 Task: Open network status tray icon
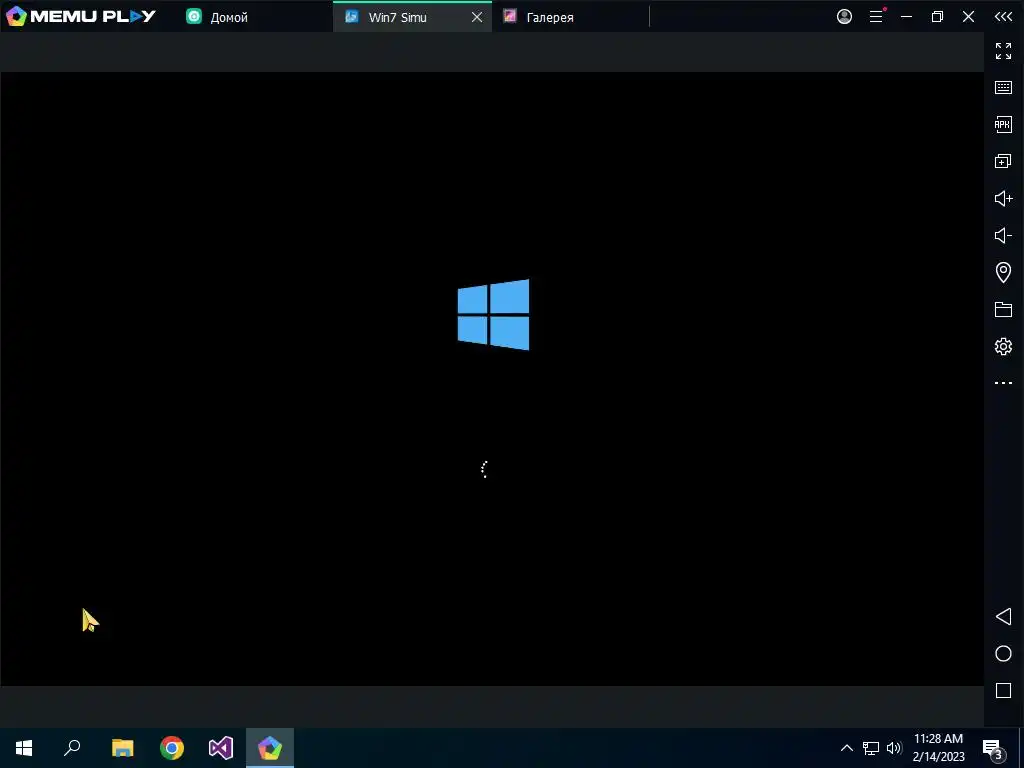click(x=871, y=748)
